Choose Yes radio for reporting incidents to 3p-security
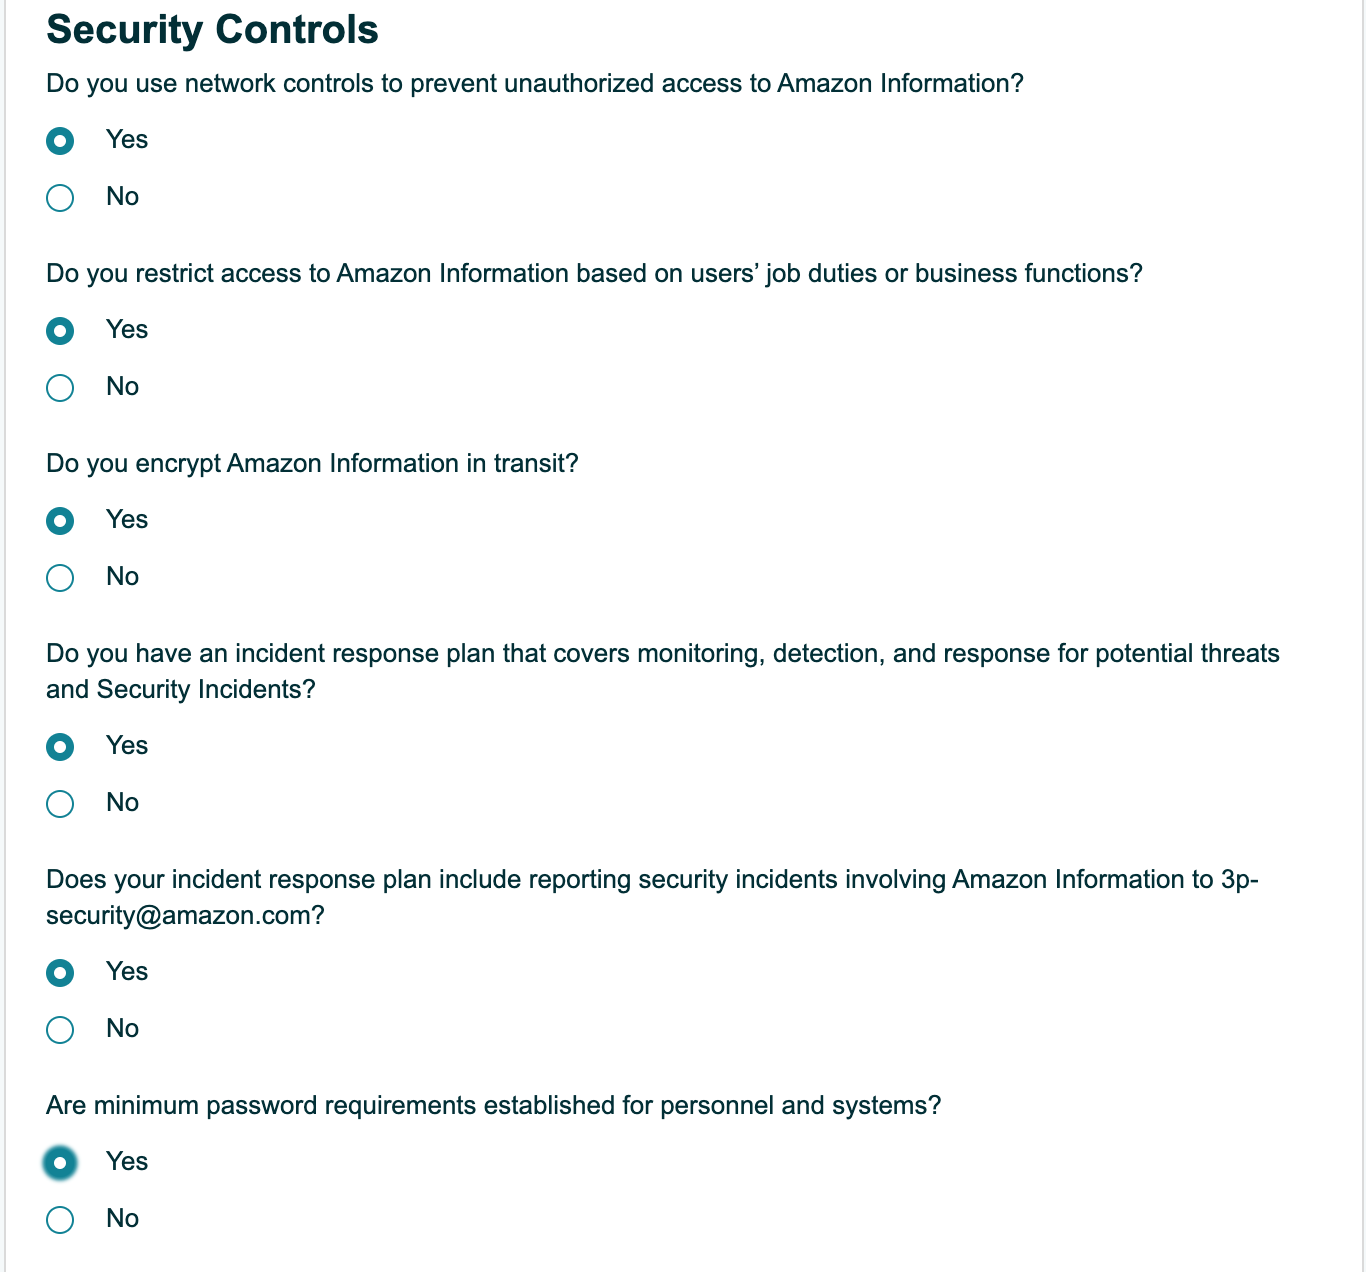The width and height of the screenshot is (1366, 1272). [60, 973]
